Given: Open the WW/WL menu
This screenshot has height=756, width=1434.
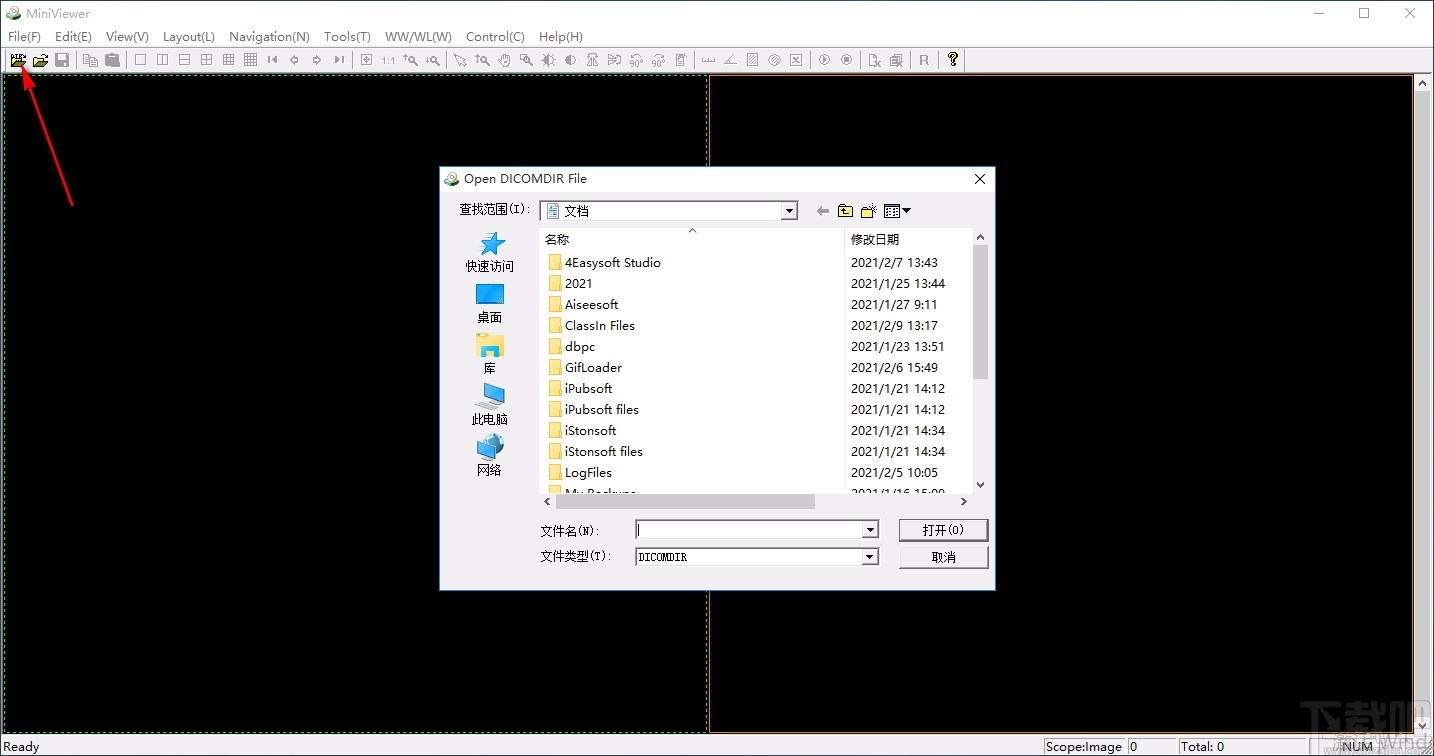Looking at the screenshot, I should tap(418, 36).
